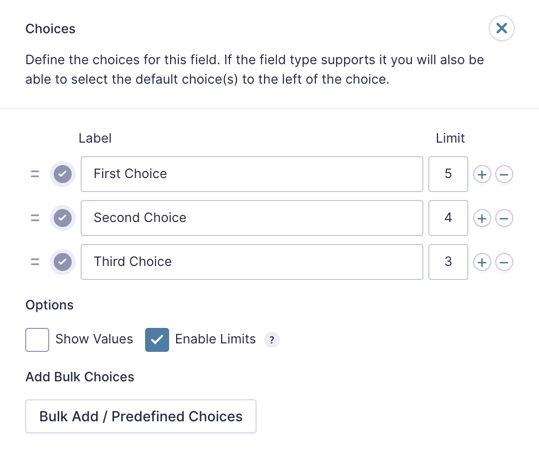Toggle default selection for Second Choice
The height and width of the screenshot is (458, 539).
pyautogui.click(x=63, y=218)
